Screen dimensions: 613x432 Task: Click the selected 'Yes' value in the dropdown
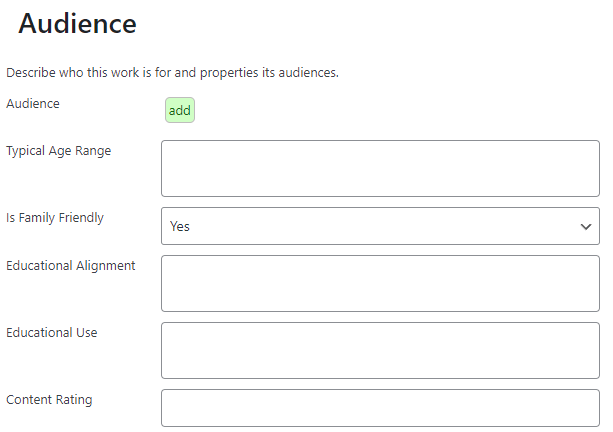tap(180, 226)
